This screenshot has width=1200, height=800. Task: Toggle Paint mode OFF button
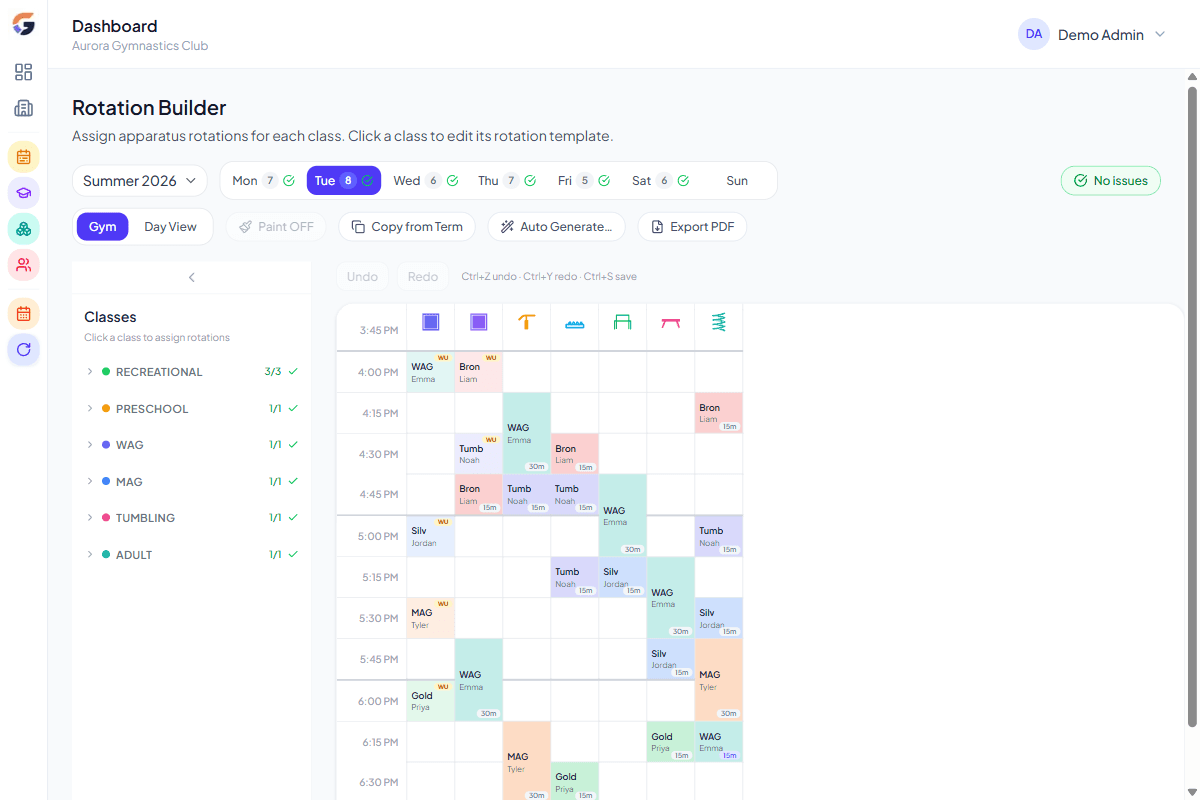(x=276, y=227)
